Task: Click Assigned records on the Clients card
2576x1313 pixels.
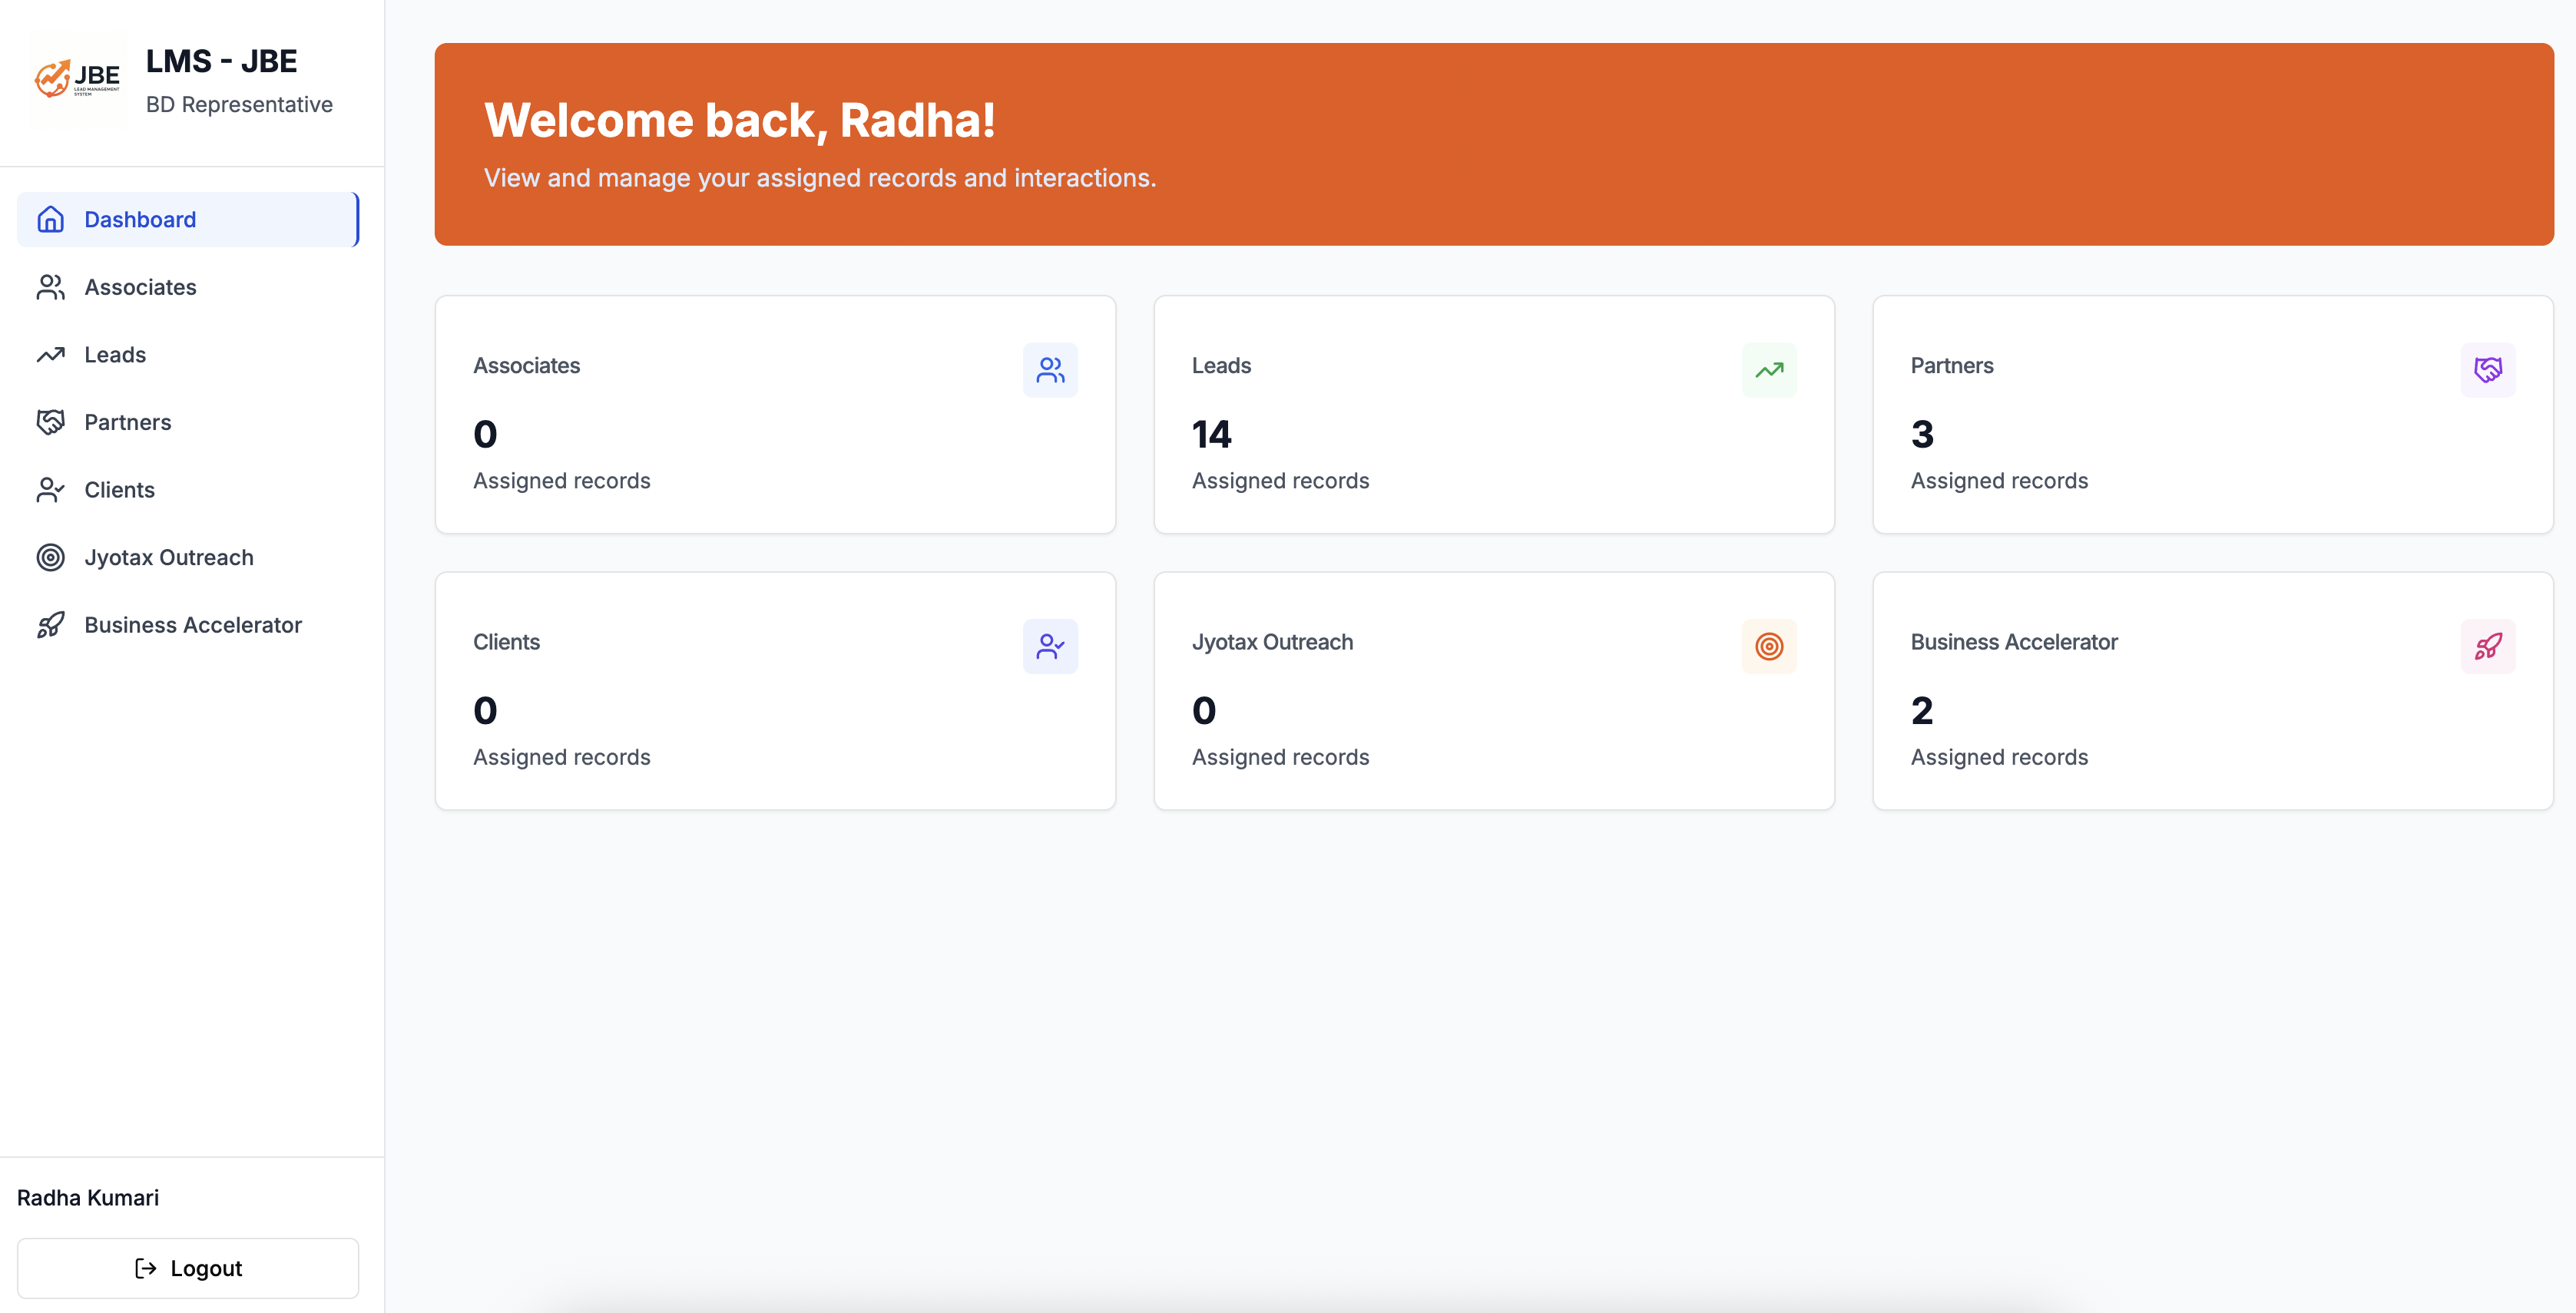Action: click(x=561, y=757)
